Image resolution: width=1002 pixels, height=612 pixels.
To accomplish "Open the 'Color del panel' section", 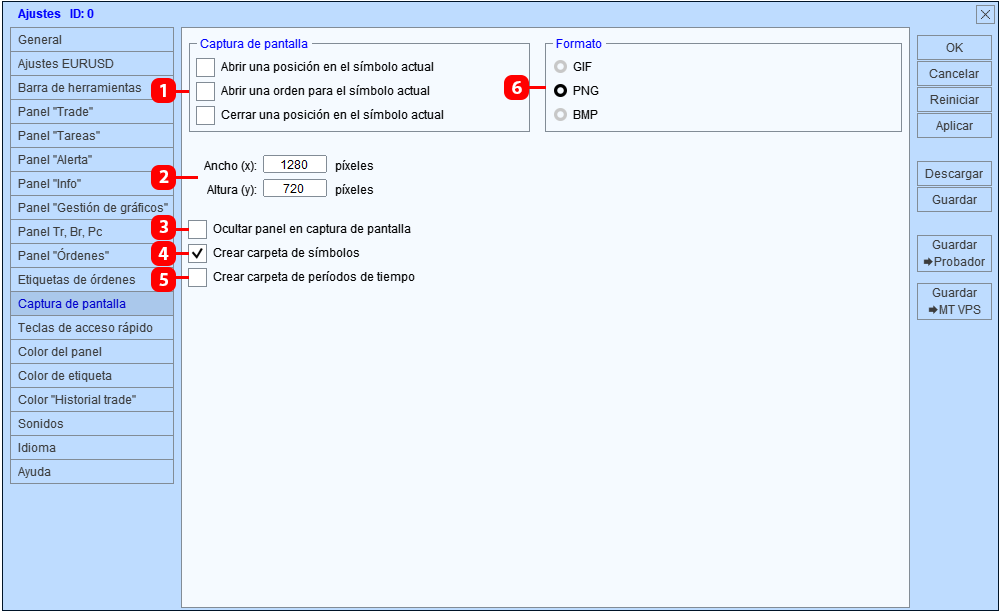I will [92, 352].
